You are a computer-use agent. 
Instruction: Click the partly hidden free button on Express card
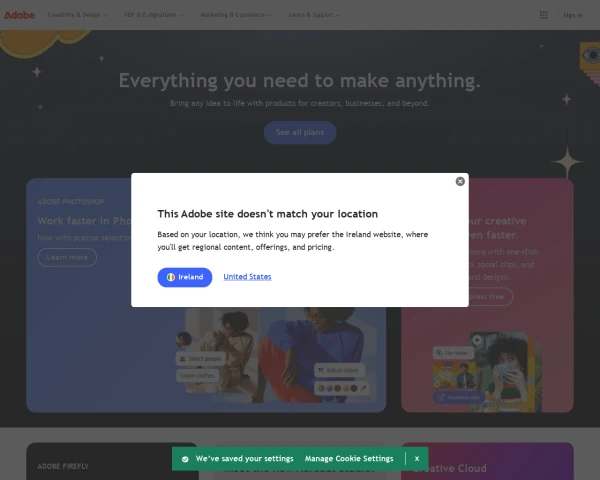[x=491, y=297]
